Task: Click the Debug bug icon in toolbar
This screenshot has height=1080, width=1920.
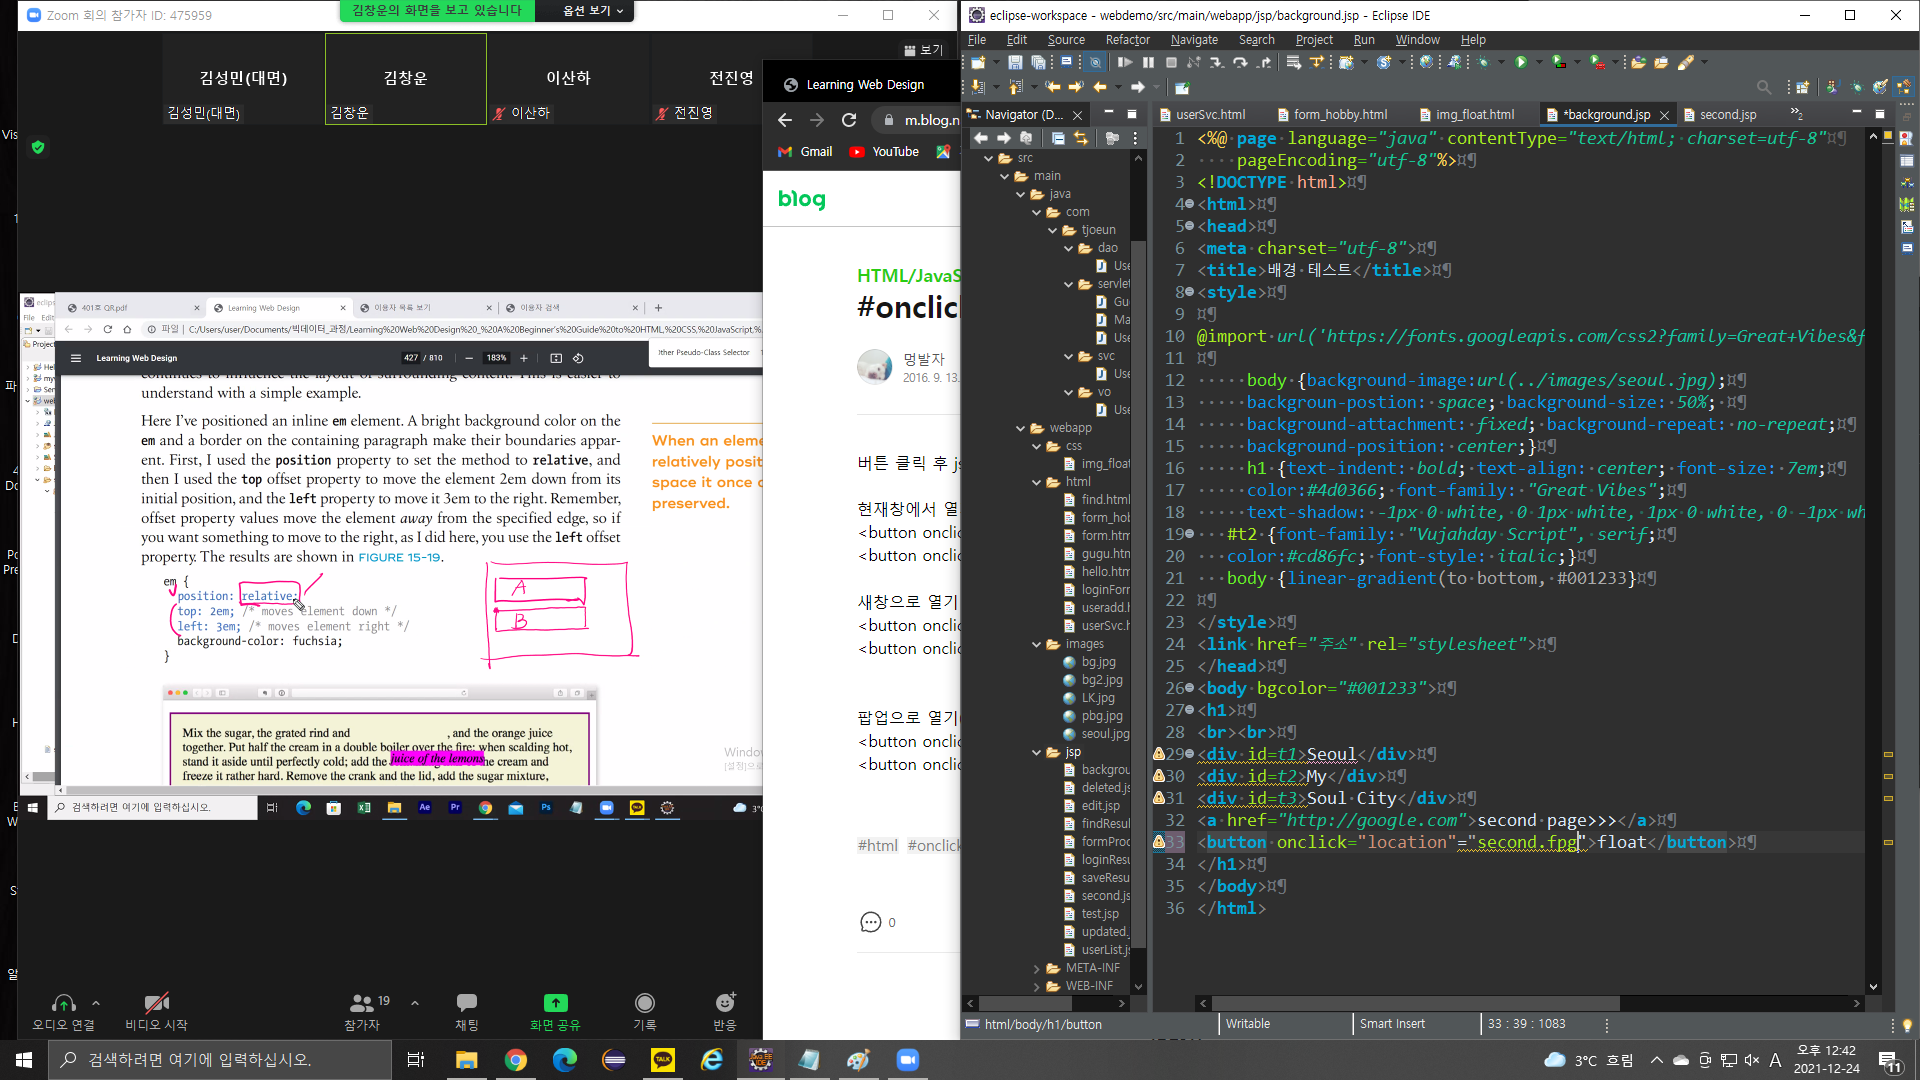Action: coord(1482,62)
